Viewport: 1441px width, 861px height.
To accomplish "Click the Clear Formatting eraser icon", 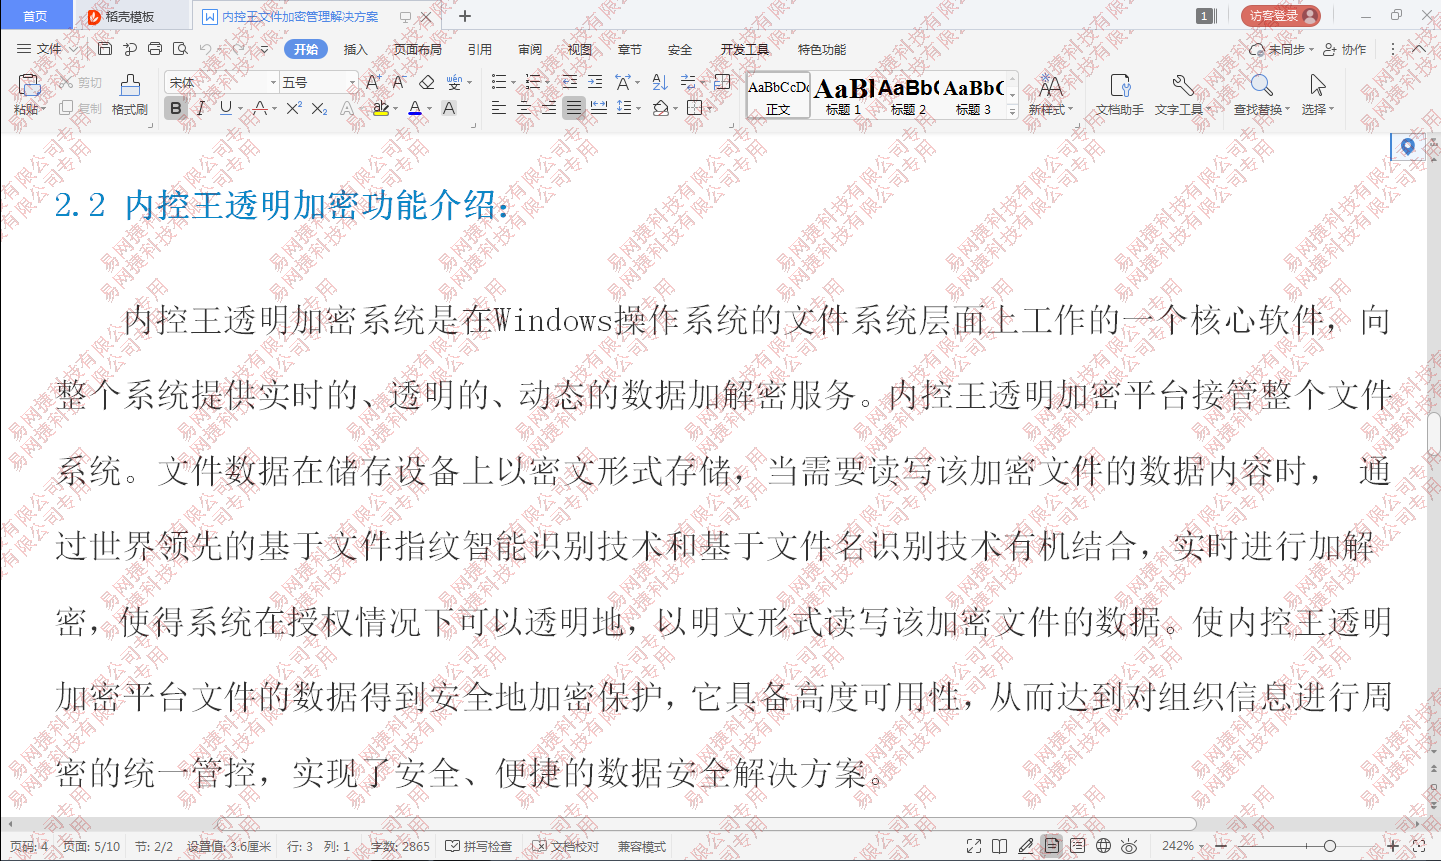I will click(427, 82).
